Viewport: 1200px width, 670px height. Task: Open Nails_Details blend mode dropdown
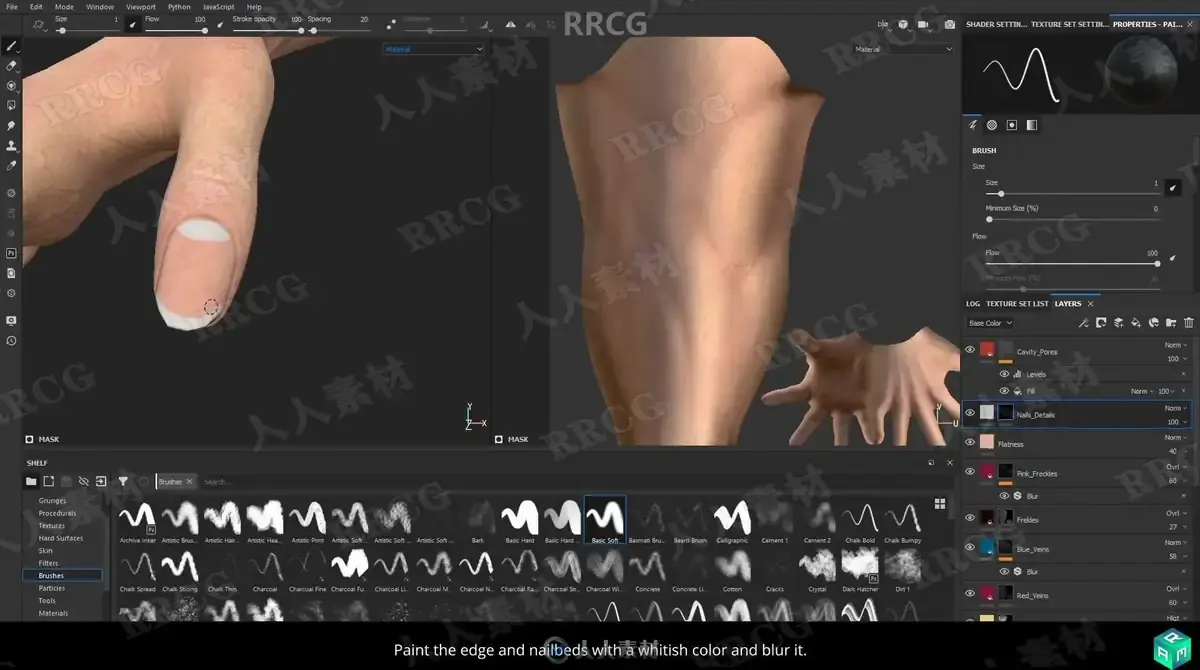point(1176,408)
